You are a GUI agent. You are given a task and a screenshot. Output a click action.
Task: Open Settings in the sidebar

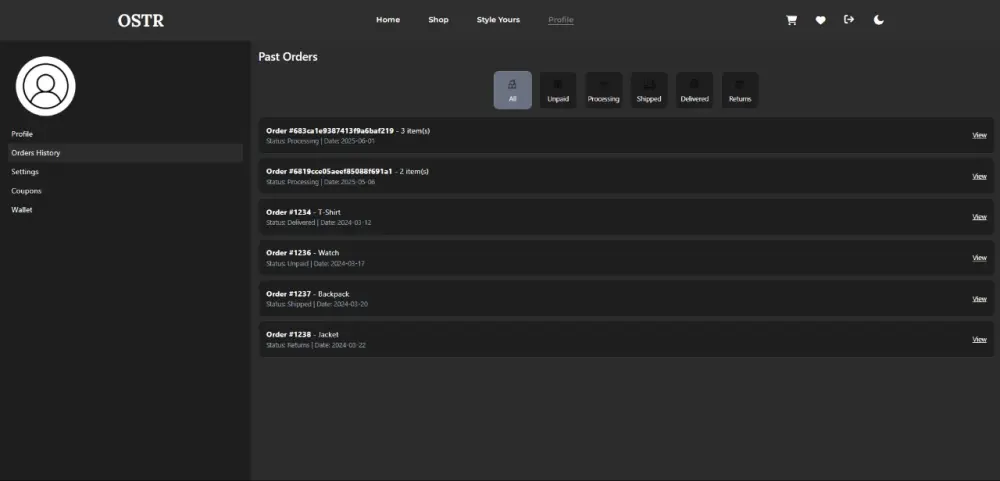coord(125,172)
